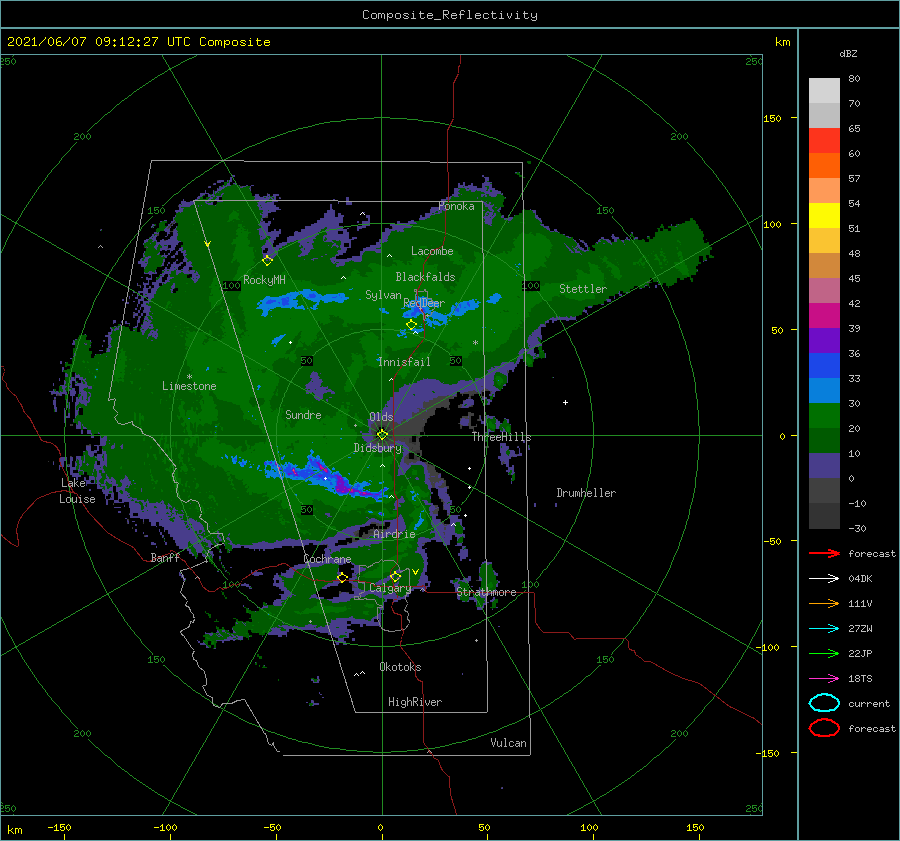This screenshot has height=841, width=900.
Task: Click the red 60-65 dBZ swatch
Action: pyautogui.click(x=824, y=141)
